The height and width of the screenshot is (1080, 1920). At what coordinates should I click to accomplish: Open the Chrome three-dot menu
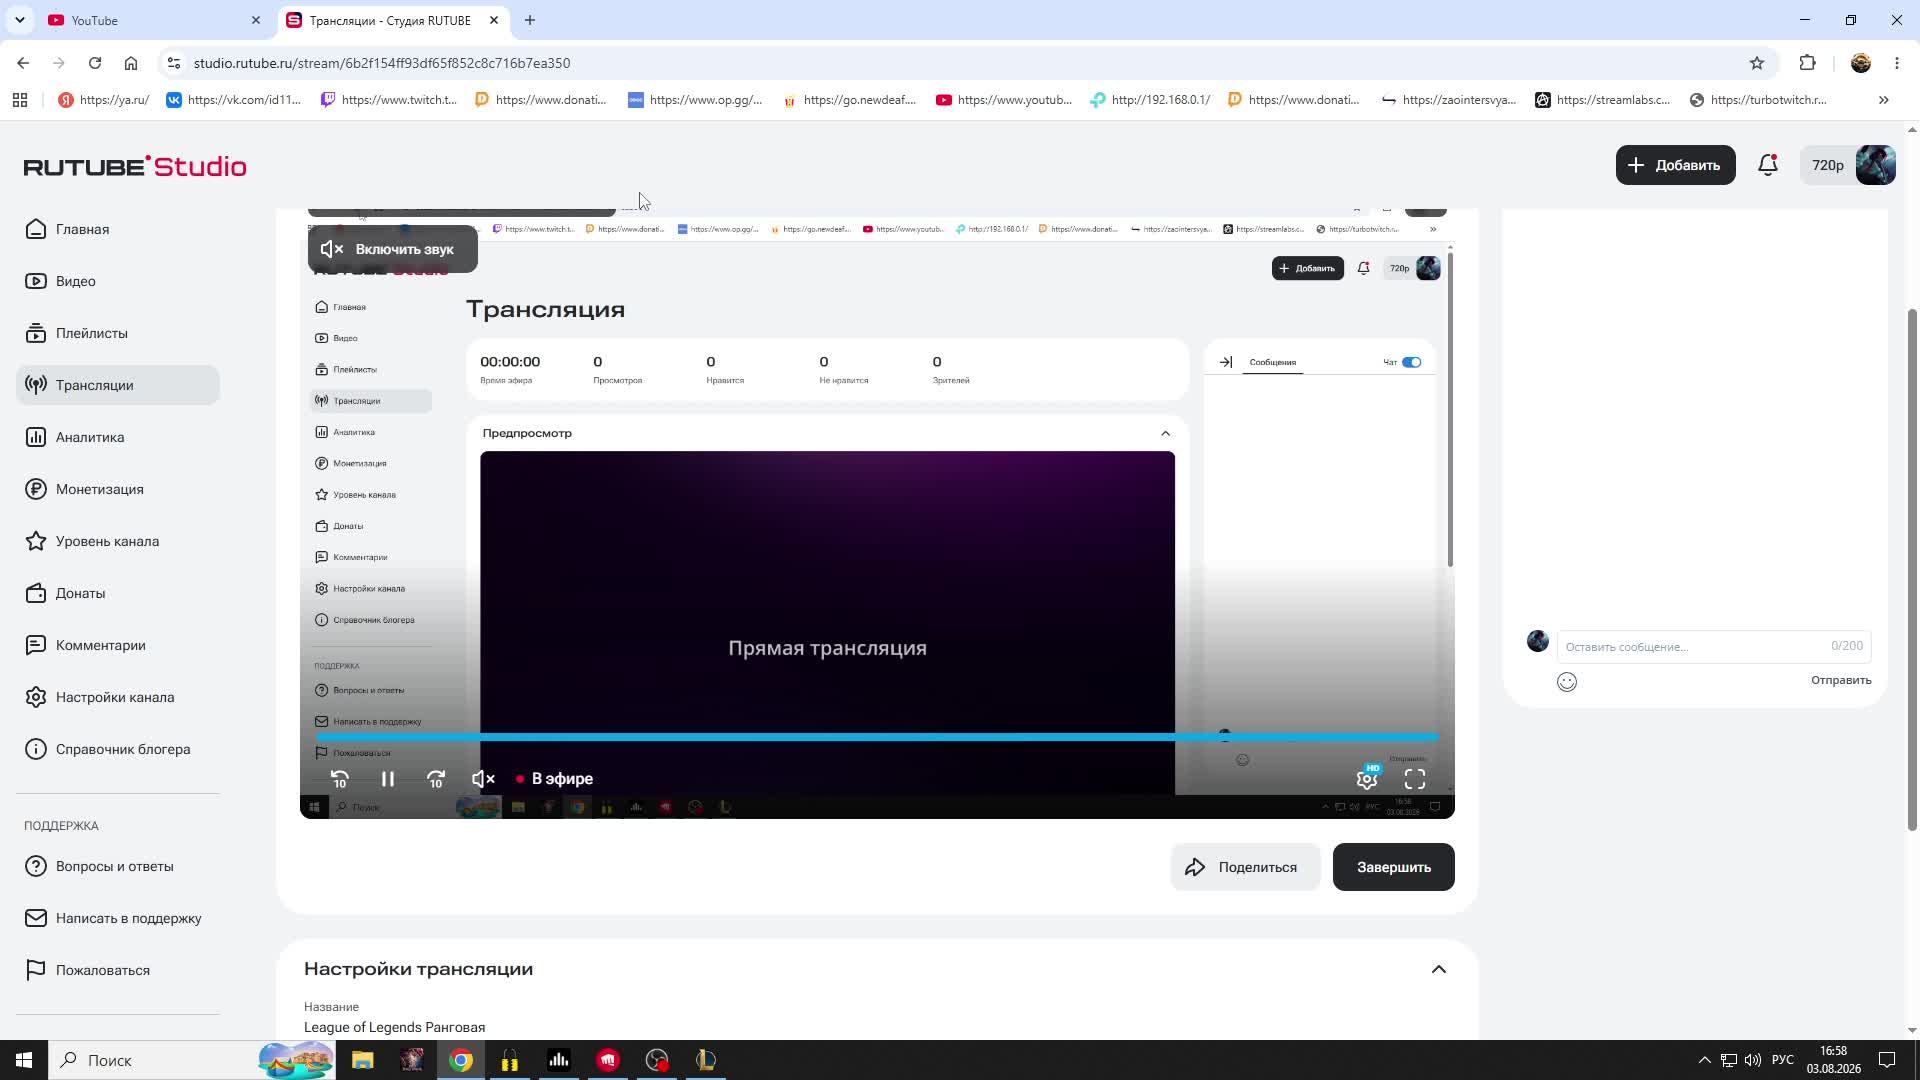click(1897, 63)
